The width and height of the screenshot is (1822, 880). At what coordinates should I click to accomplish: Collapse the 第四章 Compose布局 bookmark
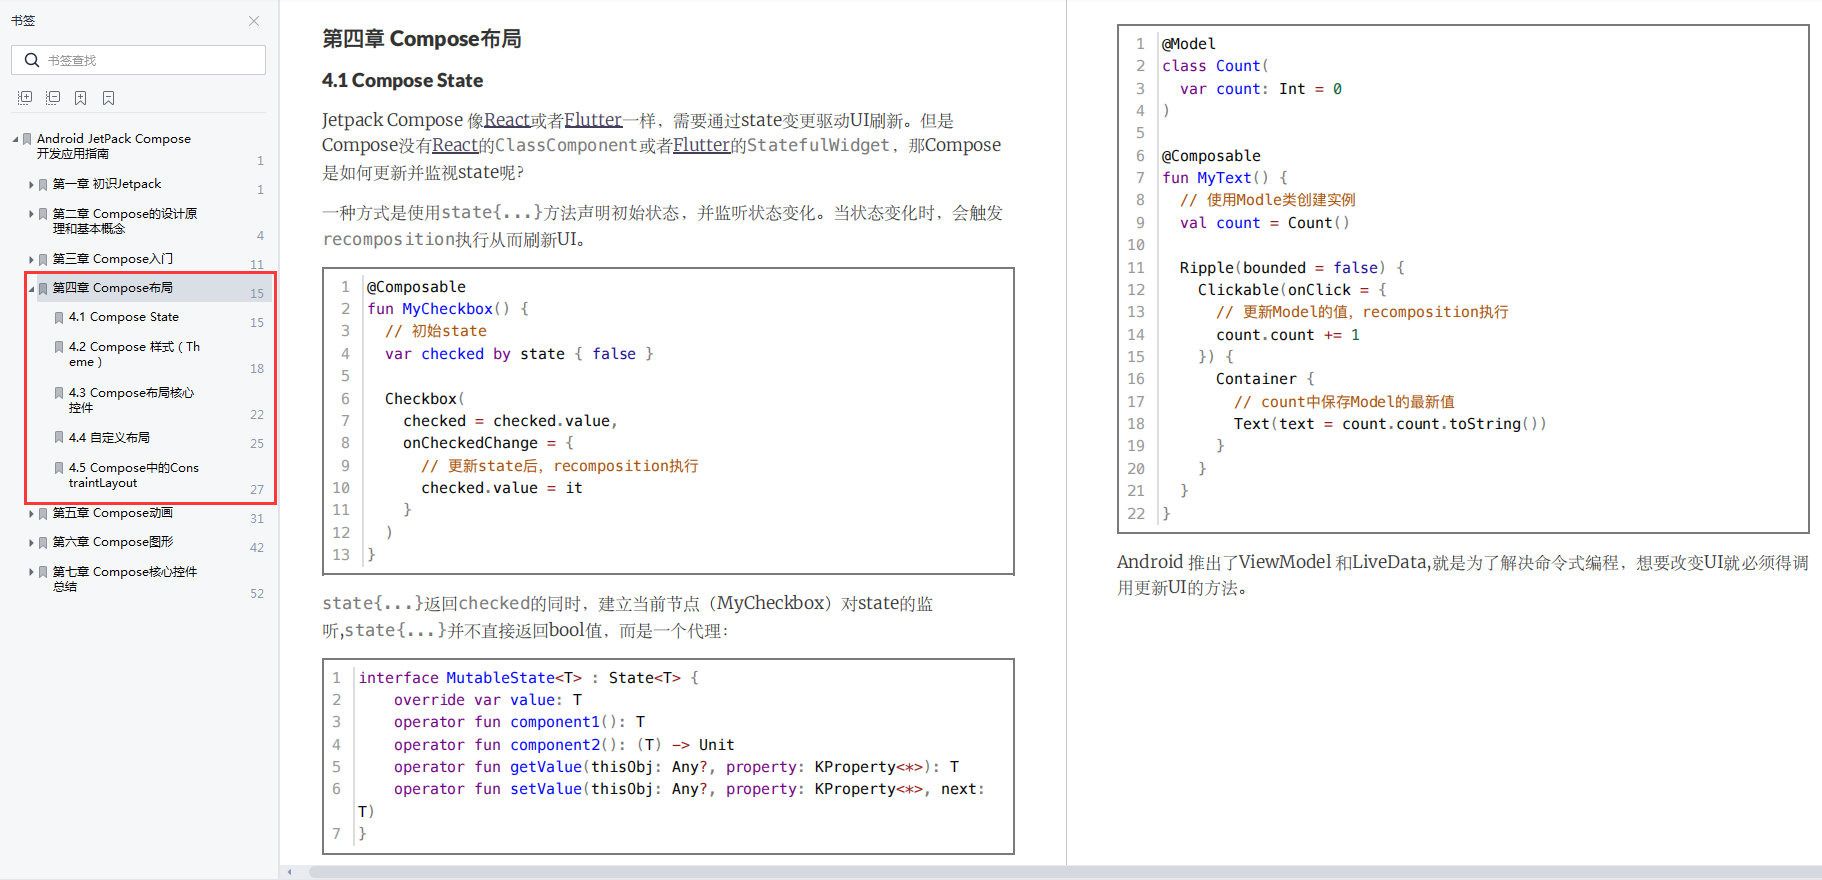tap(31, 288)
